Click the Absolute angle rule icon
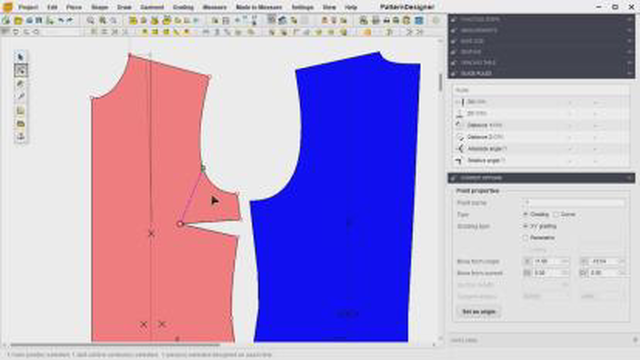The image size is (640, 360). 460,149
